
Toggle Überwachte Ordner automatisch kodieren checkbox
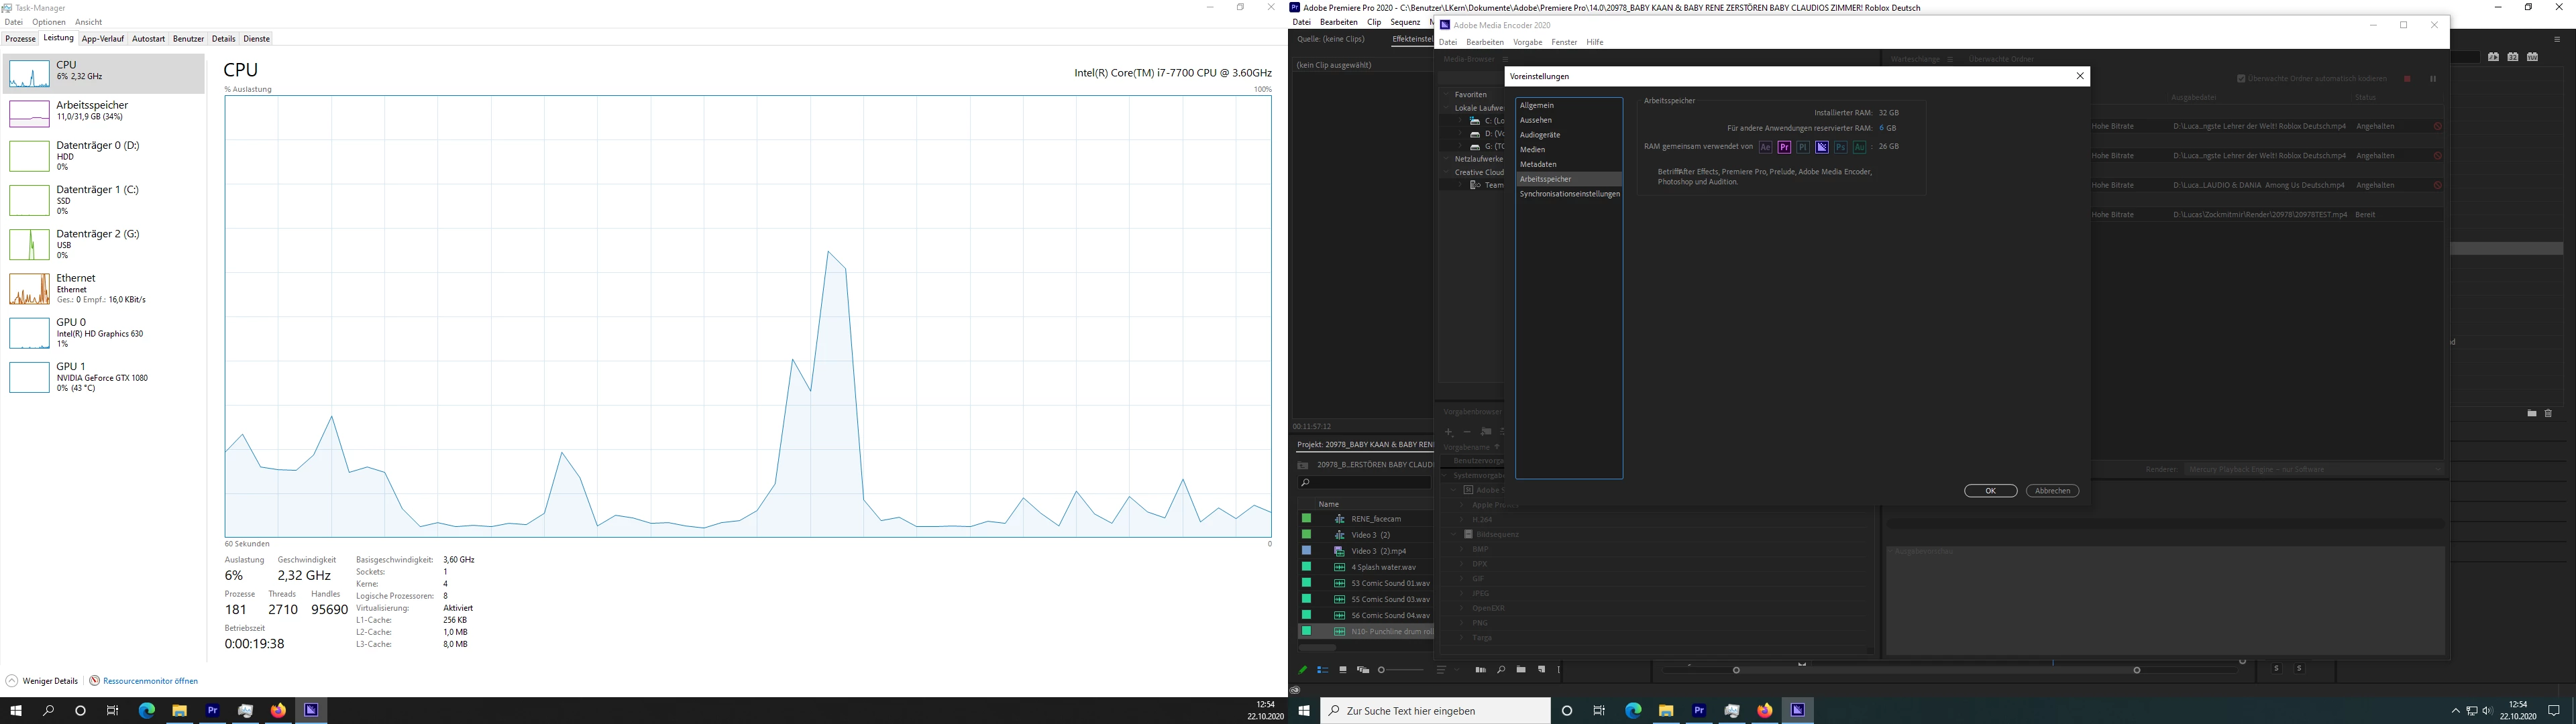pyautogui.click(x=2241, y=79)
